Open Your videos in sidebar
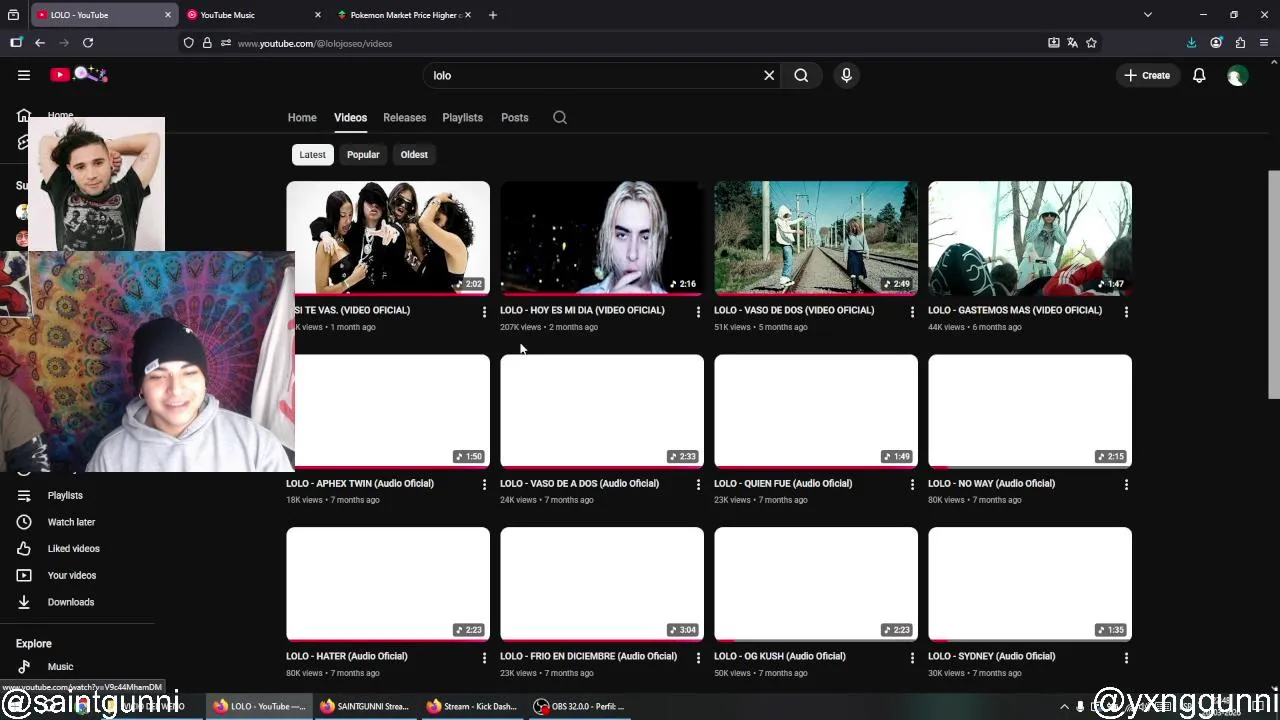Image resolution: width=1280 pixels, height=720 pixels. pyautogui.click(x=72, y=576)
